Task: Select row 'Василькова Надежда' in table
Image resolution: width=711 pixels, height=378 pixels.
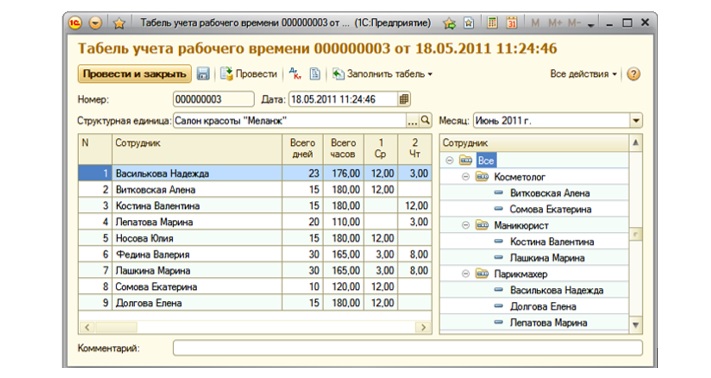Action: click(255, 173)
